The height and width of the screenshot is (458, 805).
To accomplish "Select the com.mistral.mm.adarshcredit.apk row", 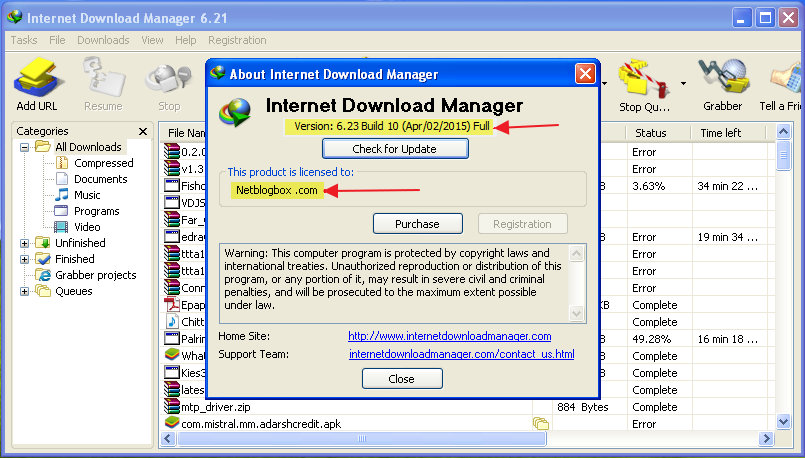I will [466, 424].
